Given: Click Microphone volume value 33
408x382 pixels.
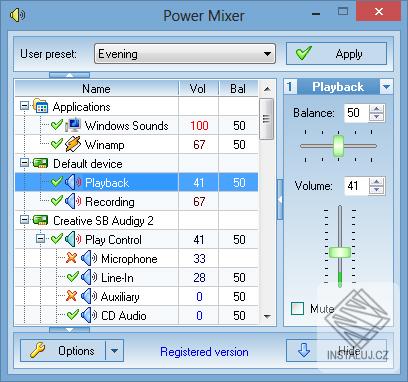Looking at the screenshot, I should tap(199, 259).
